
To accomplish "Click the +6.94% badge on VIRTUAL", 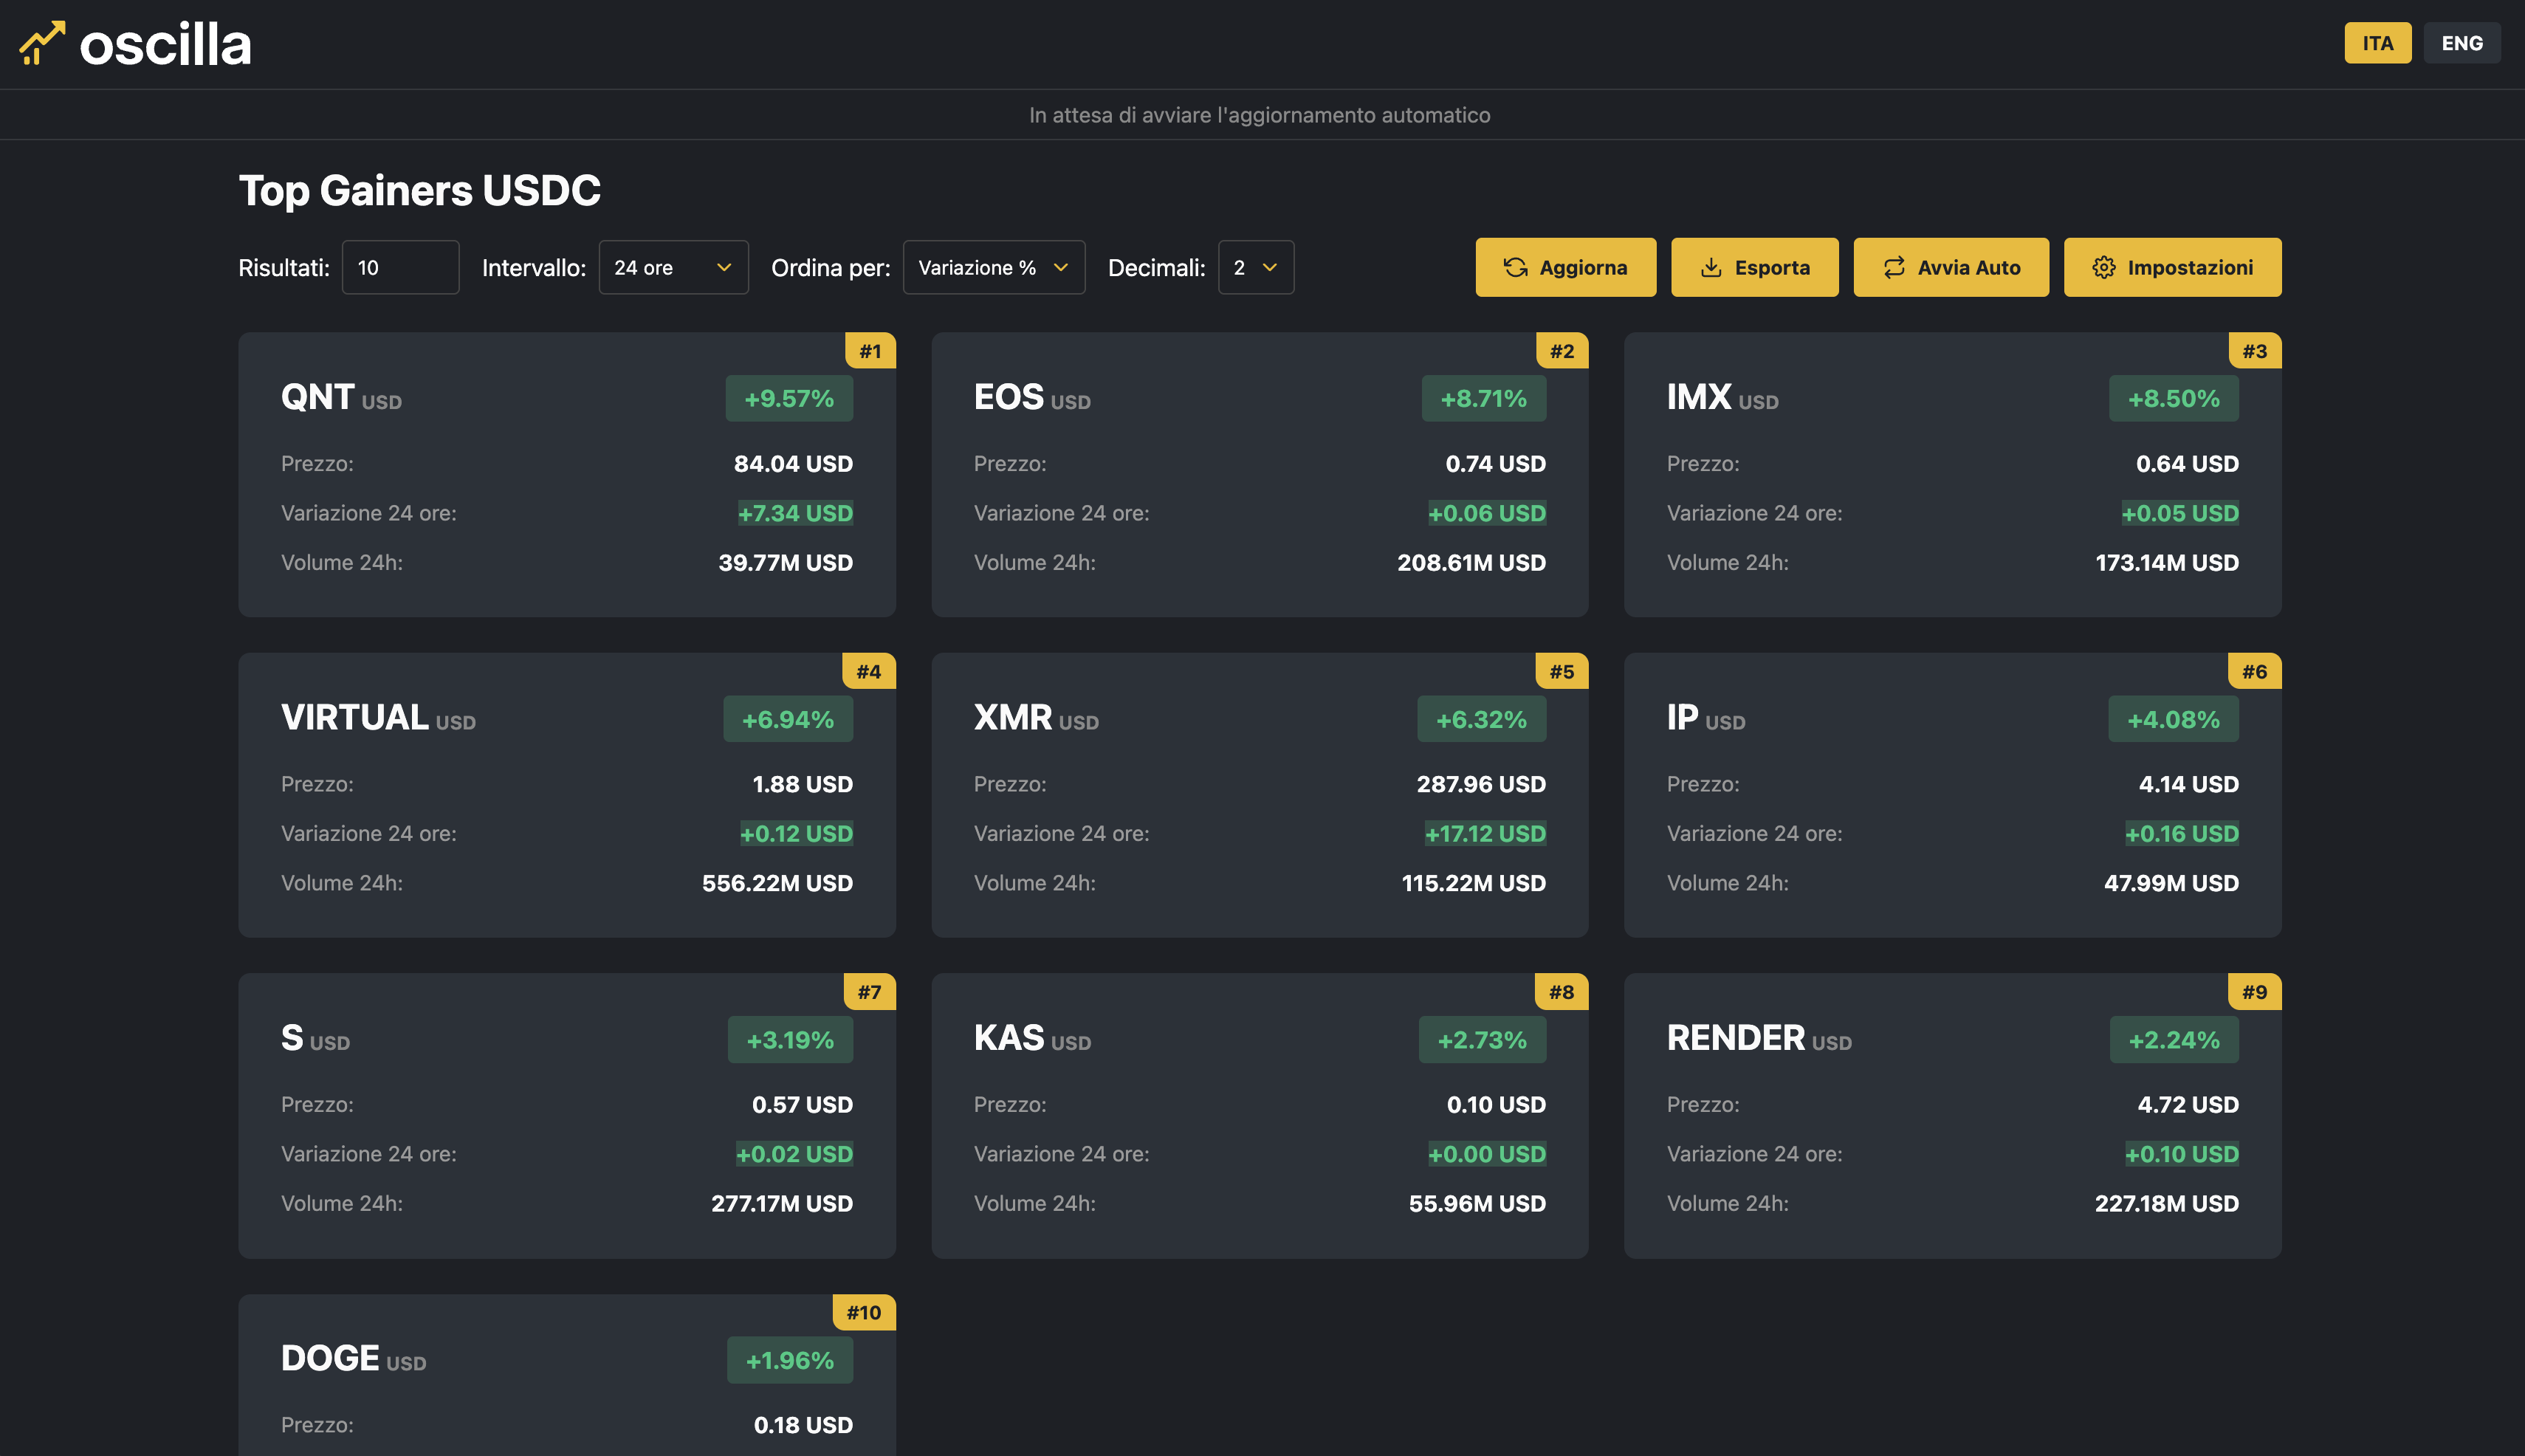I will coord(787,718).
